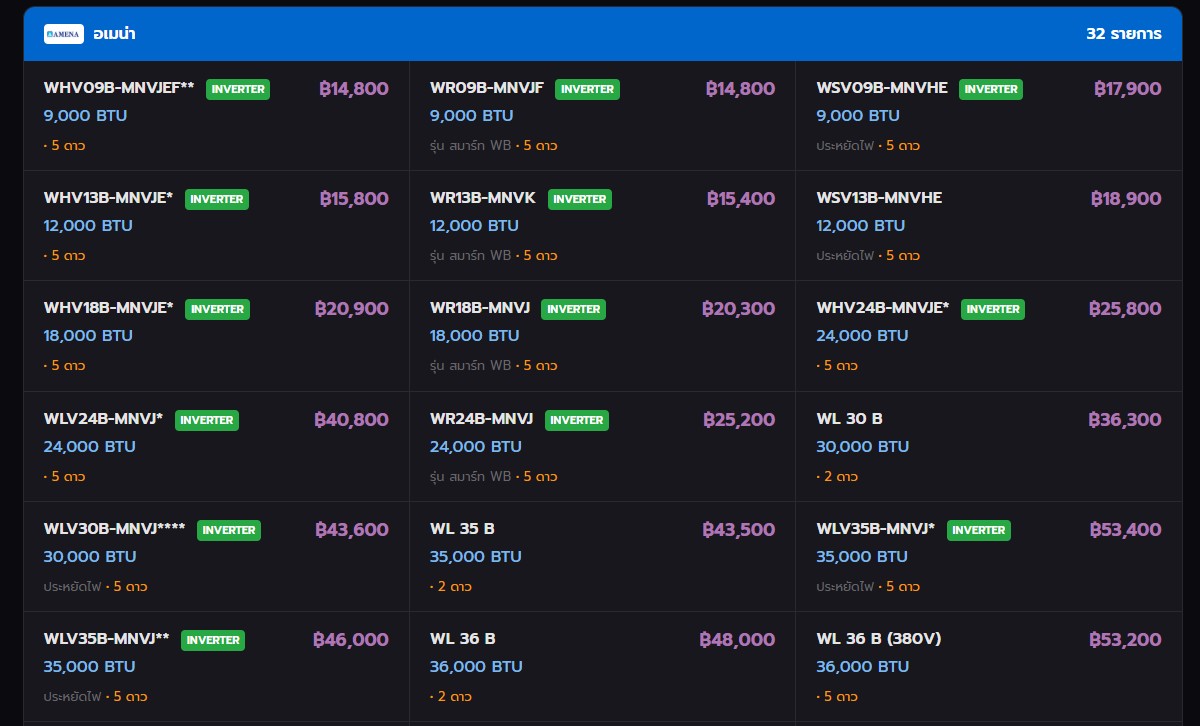
Task: Click the ฿14,800 price of WR09B-MNVJF
Action: pos(740,89)
